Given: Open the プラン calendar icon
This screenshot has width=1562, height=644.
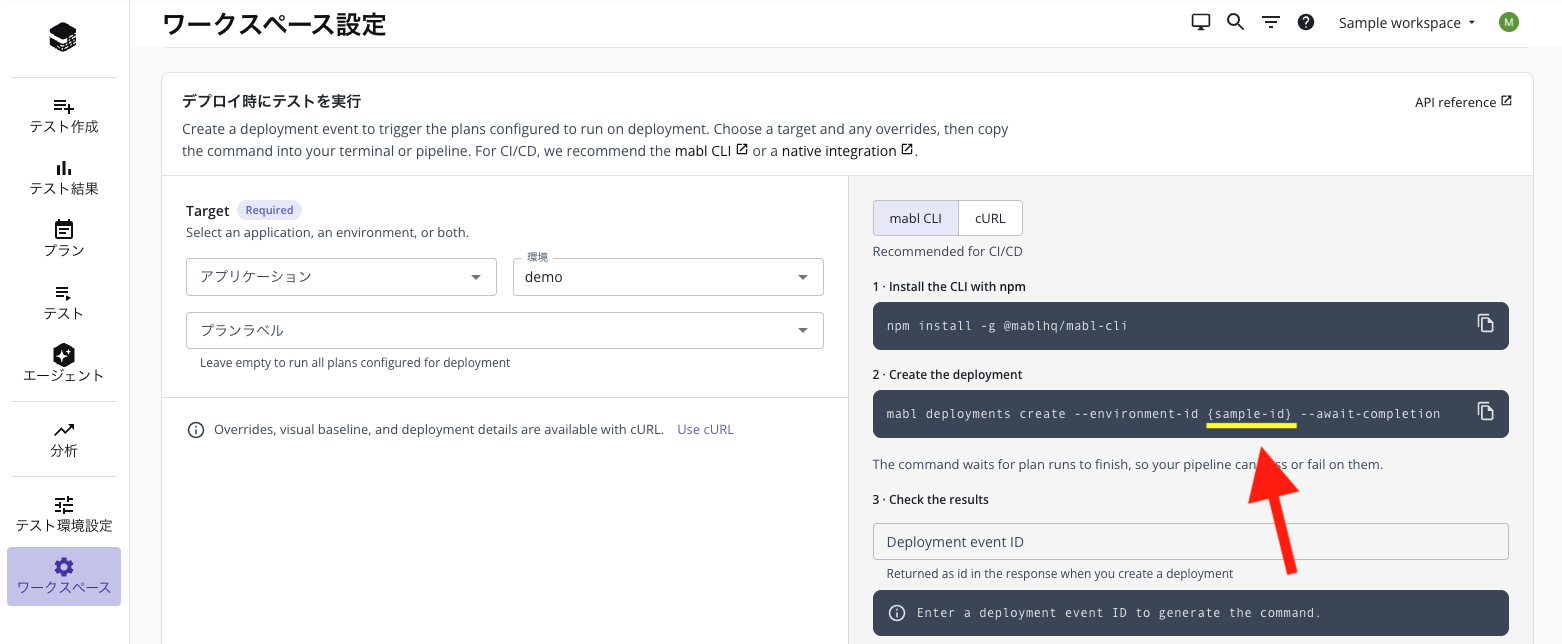Looking at the screenshot, I should coord(64,230).
